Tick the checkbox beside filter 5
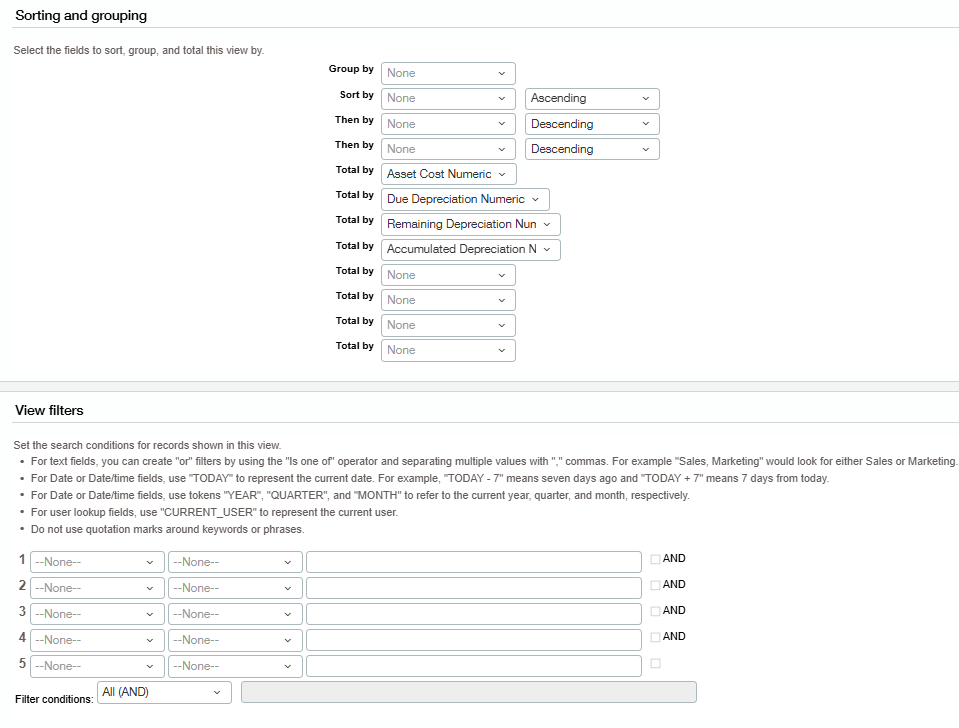 click(655, 663)
